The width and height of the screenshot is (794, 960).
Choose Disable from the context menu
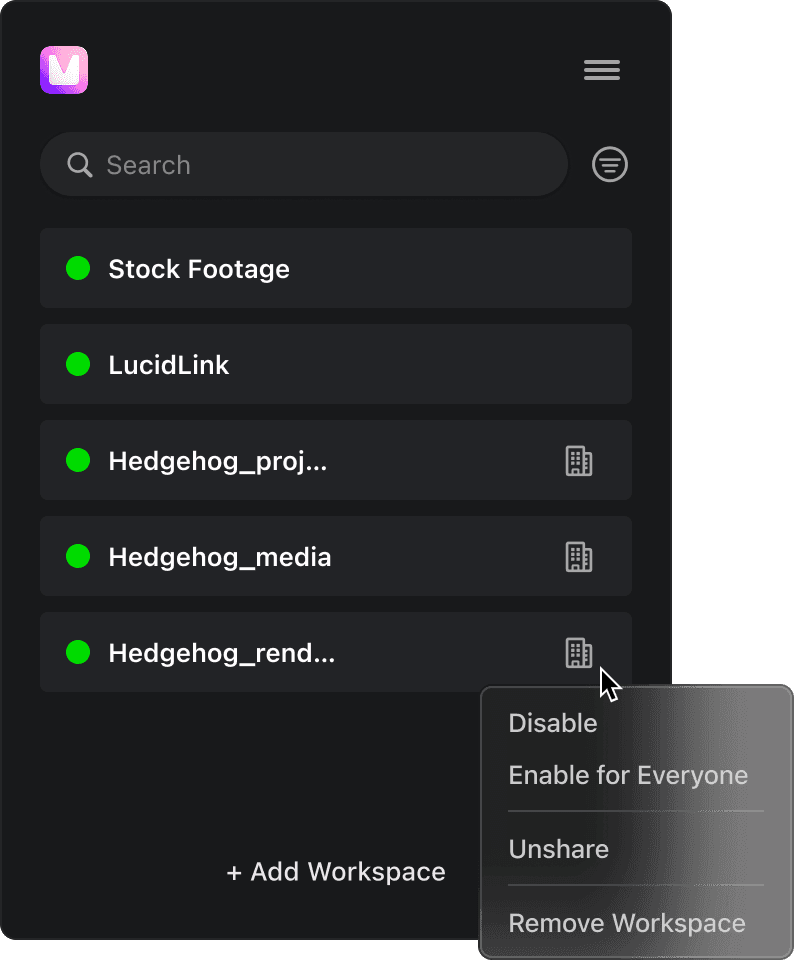click(x=553, y=723)
